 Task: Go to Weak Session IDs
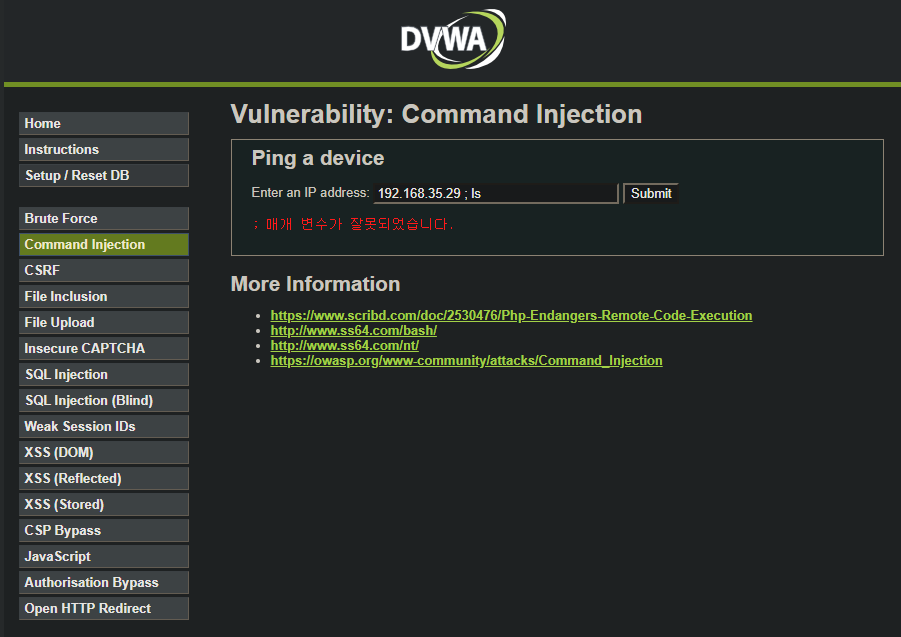click(x=104, y=426)
